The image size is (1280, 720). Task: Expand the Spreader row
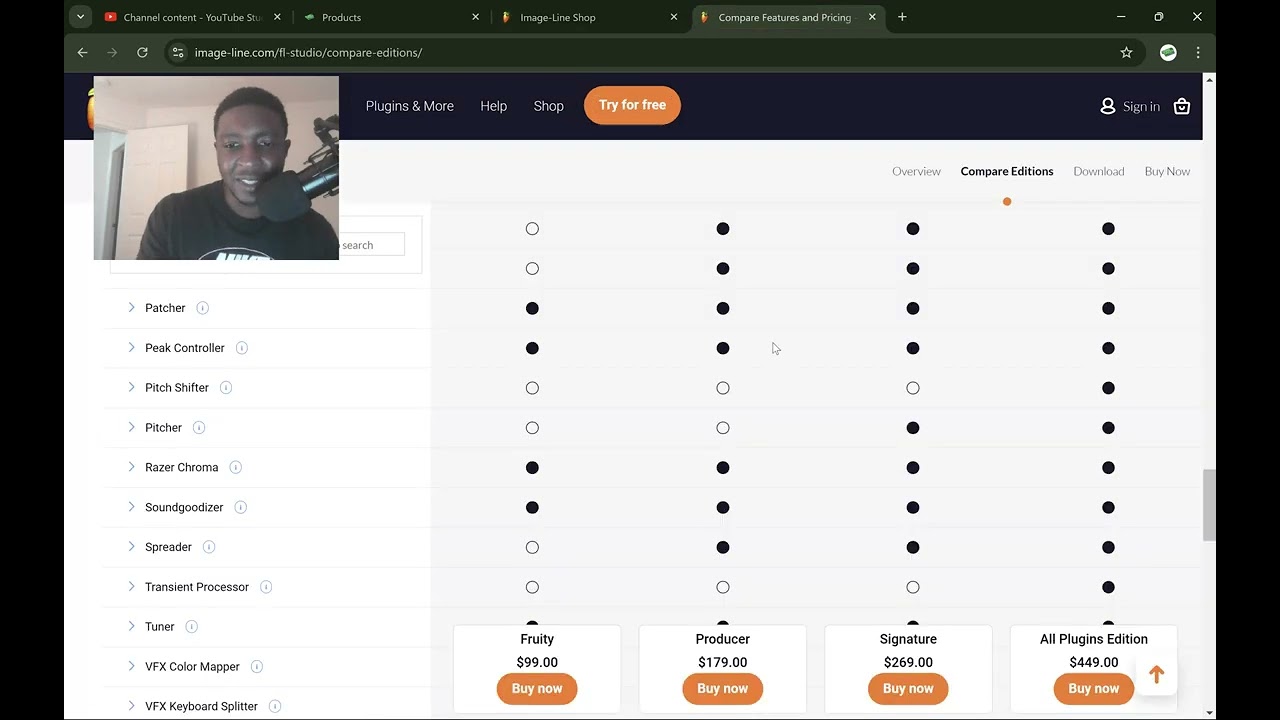pos(131,547)
